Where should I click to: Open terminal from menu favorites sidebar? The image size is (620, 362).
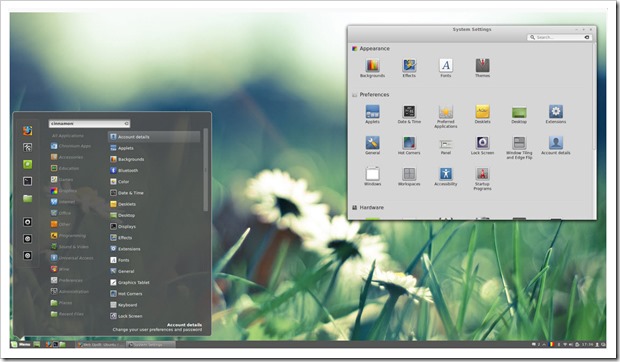point(27,181)
